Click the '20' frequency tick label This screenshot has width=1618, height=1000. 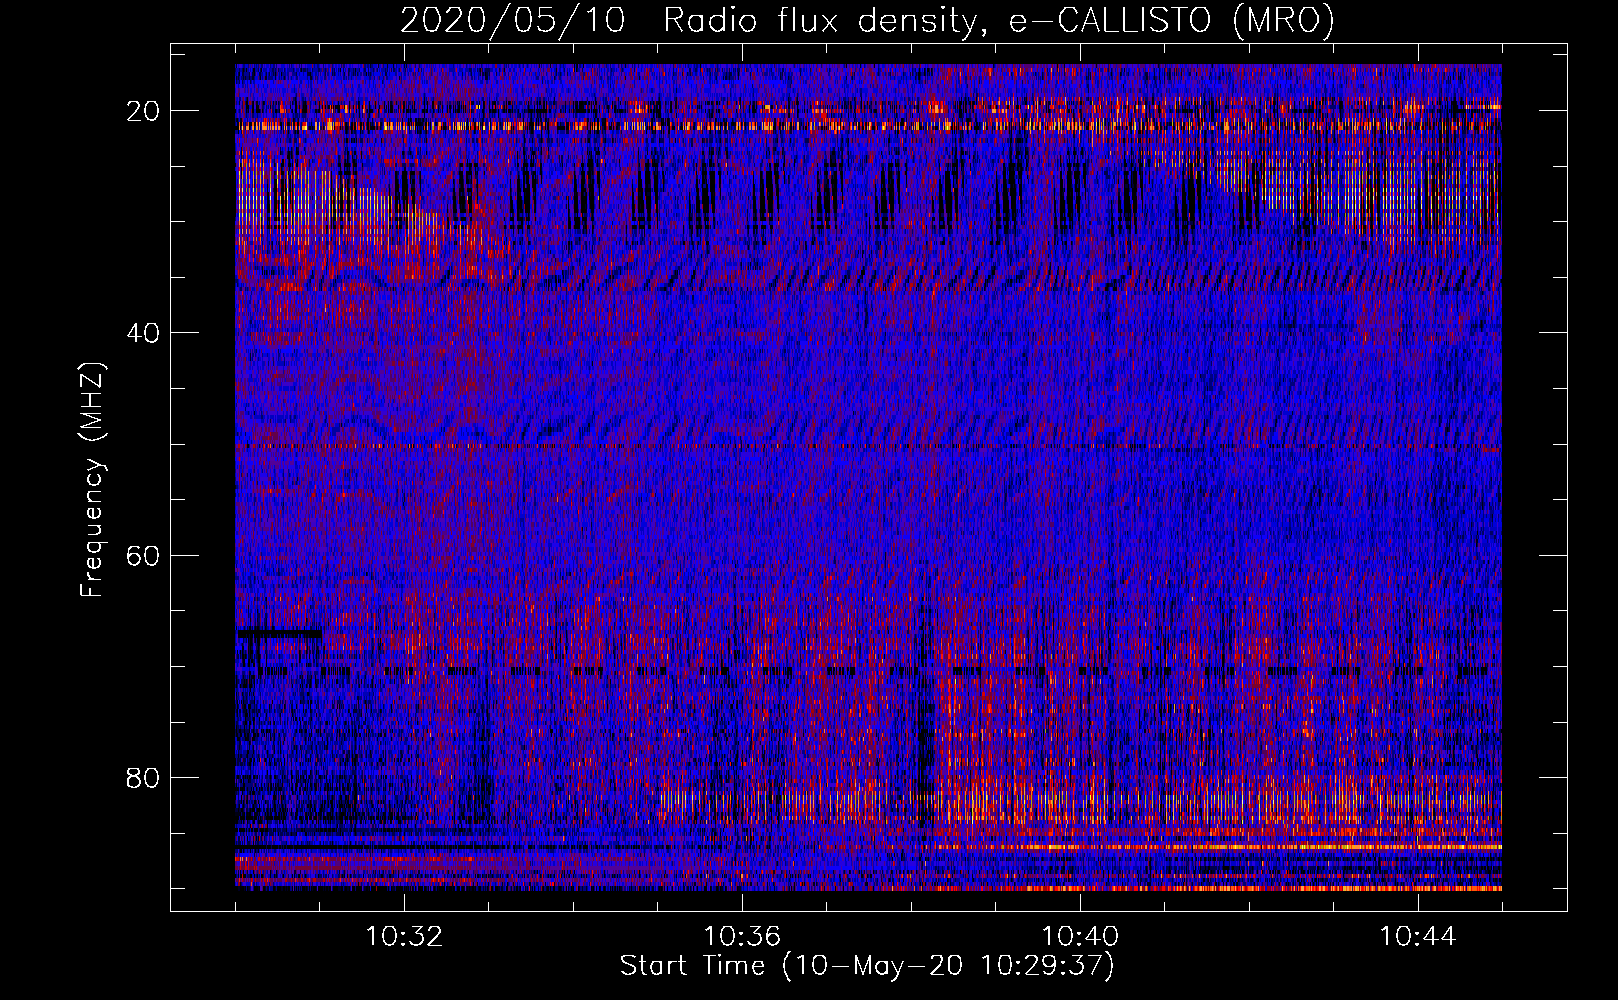click(143, 111)
